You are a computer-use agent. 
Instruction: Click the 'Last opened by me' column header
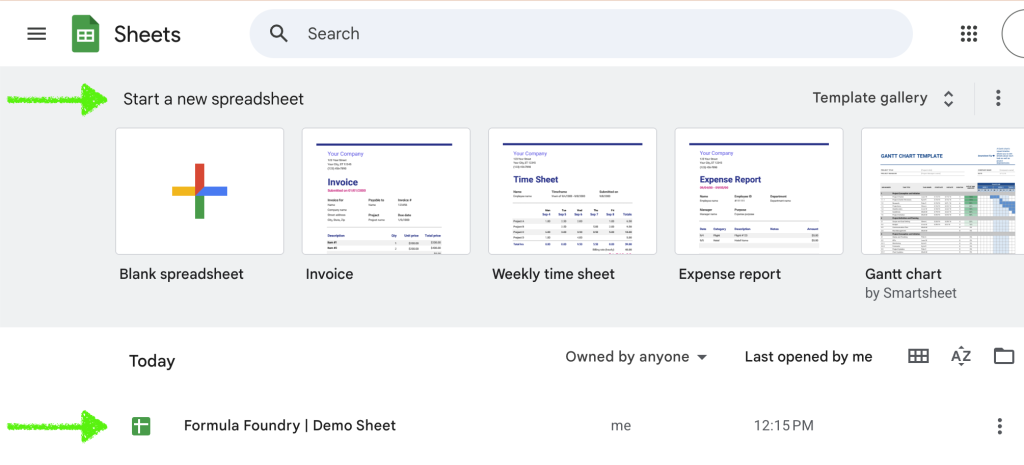[808, 357]
